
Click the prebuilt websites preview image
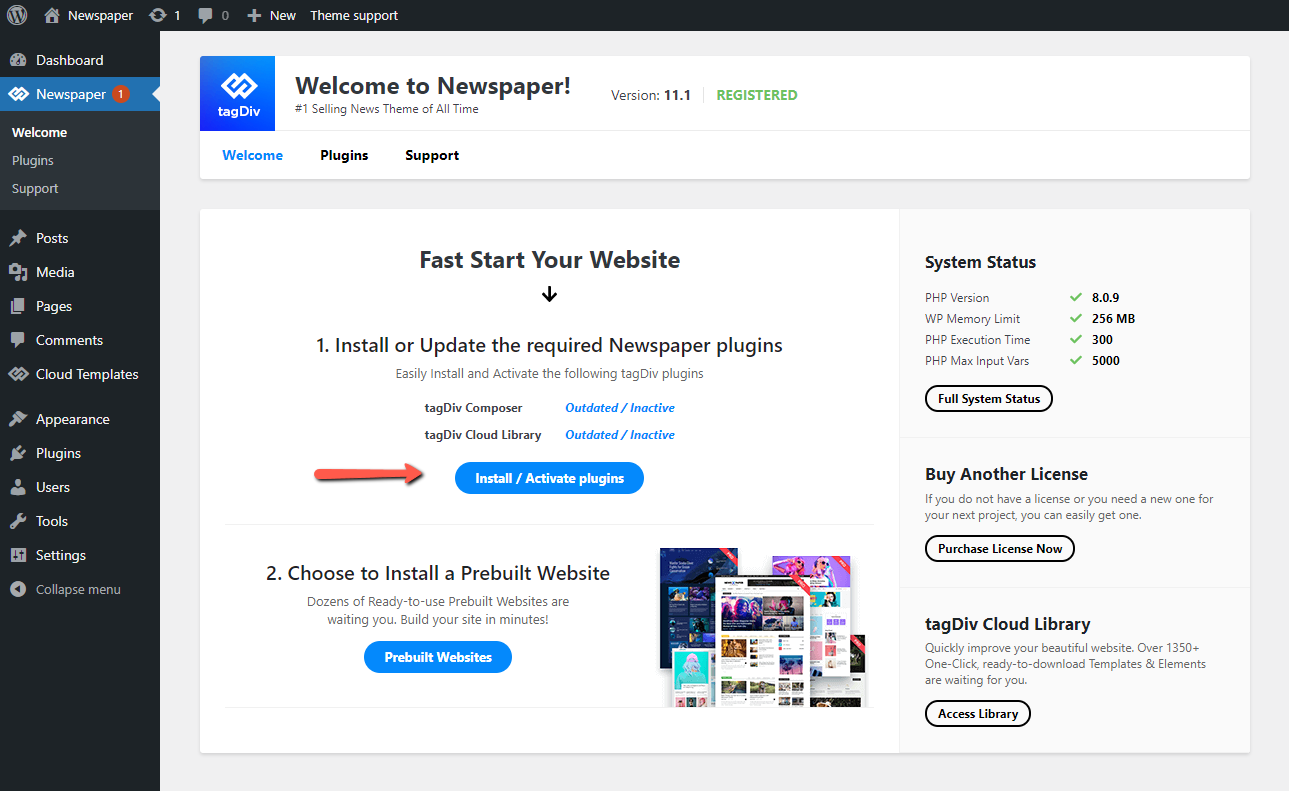pos(762,626)
